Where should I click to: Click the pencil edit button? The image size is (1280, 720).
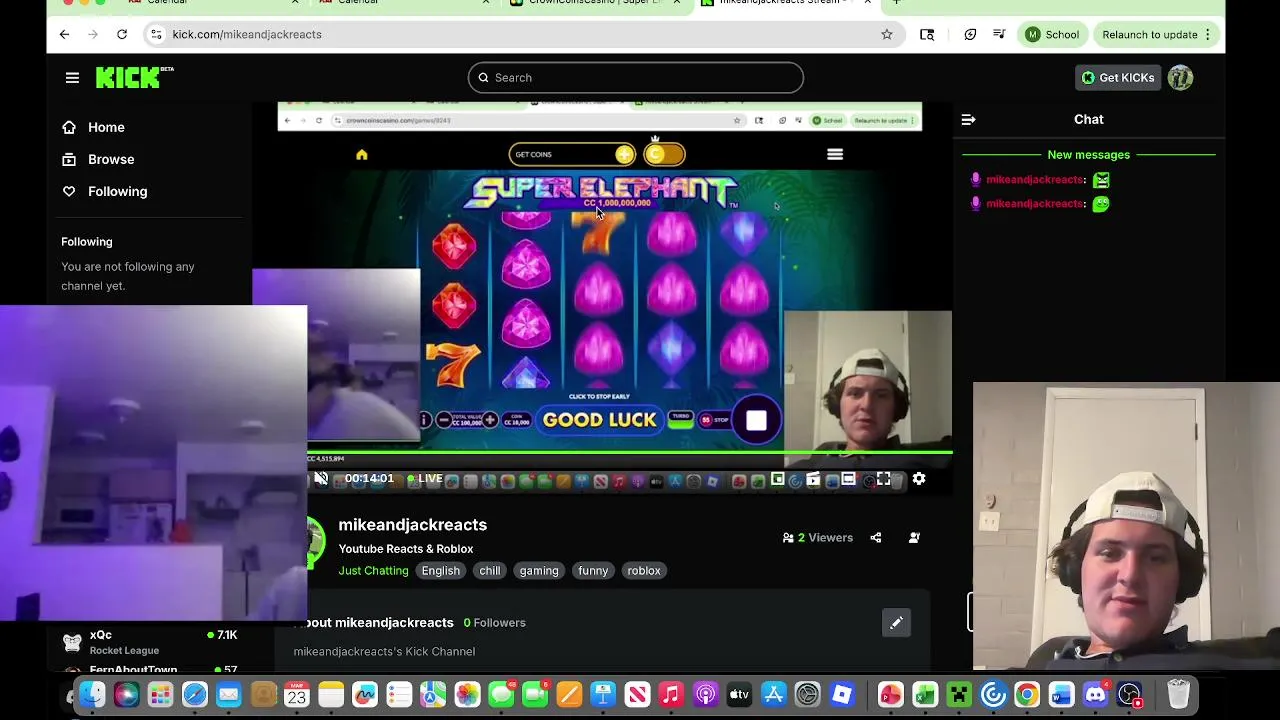pyautogui.click(x=896, y=623)
